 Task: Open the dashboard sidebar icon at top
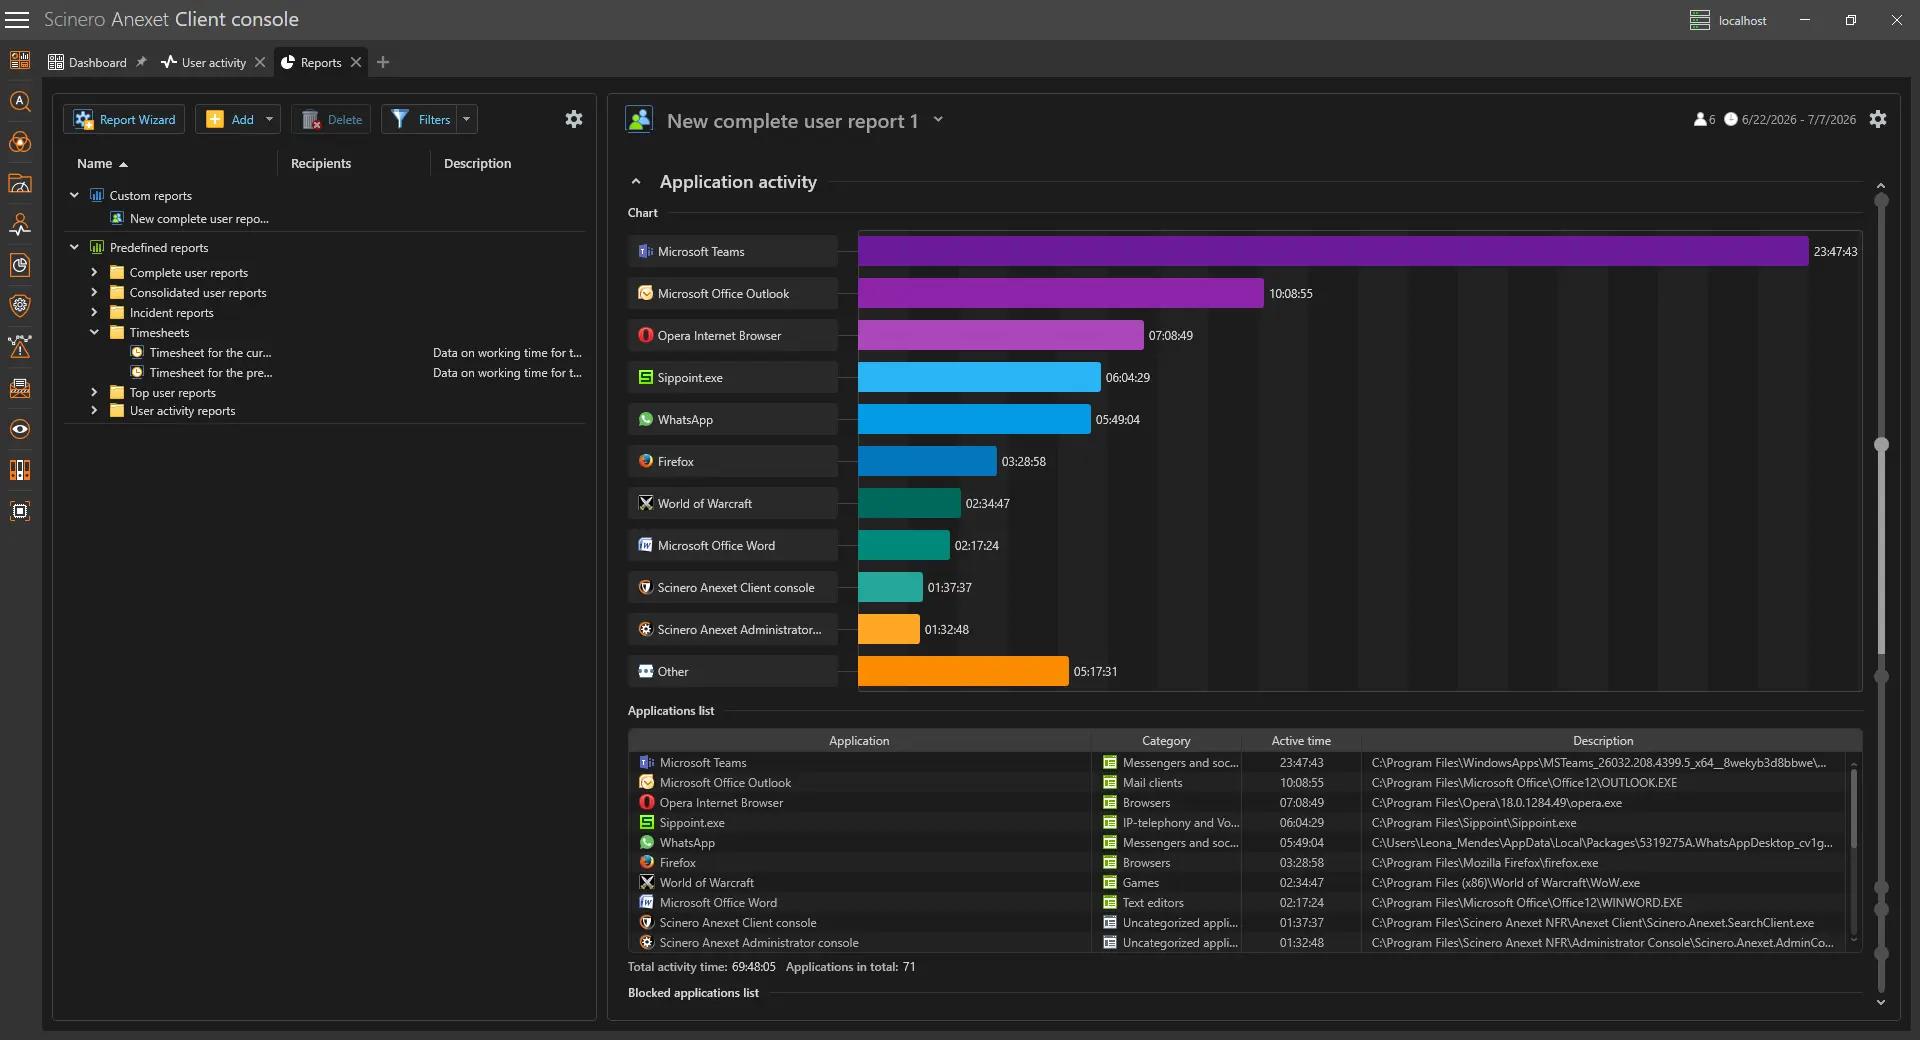[20, 60]
